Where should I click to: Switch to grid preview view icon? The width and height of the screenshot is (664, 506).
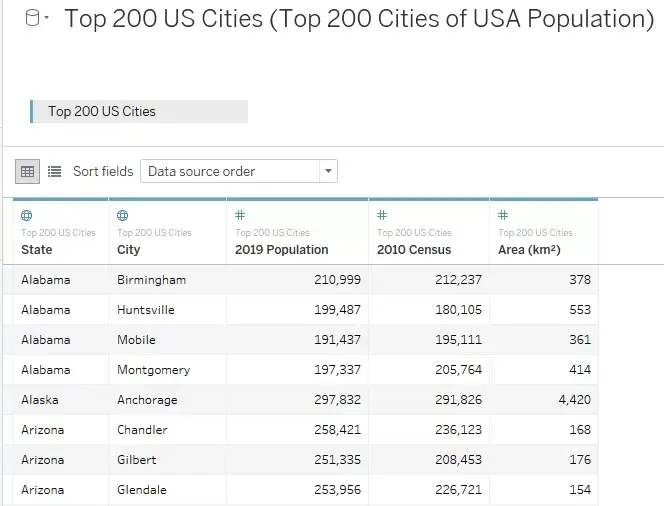[x=28, y=171]
